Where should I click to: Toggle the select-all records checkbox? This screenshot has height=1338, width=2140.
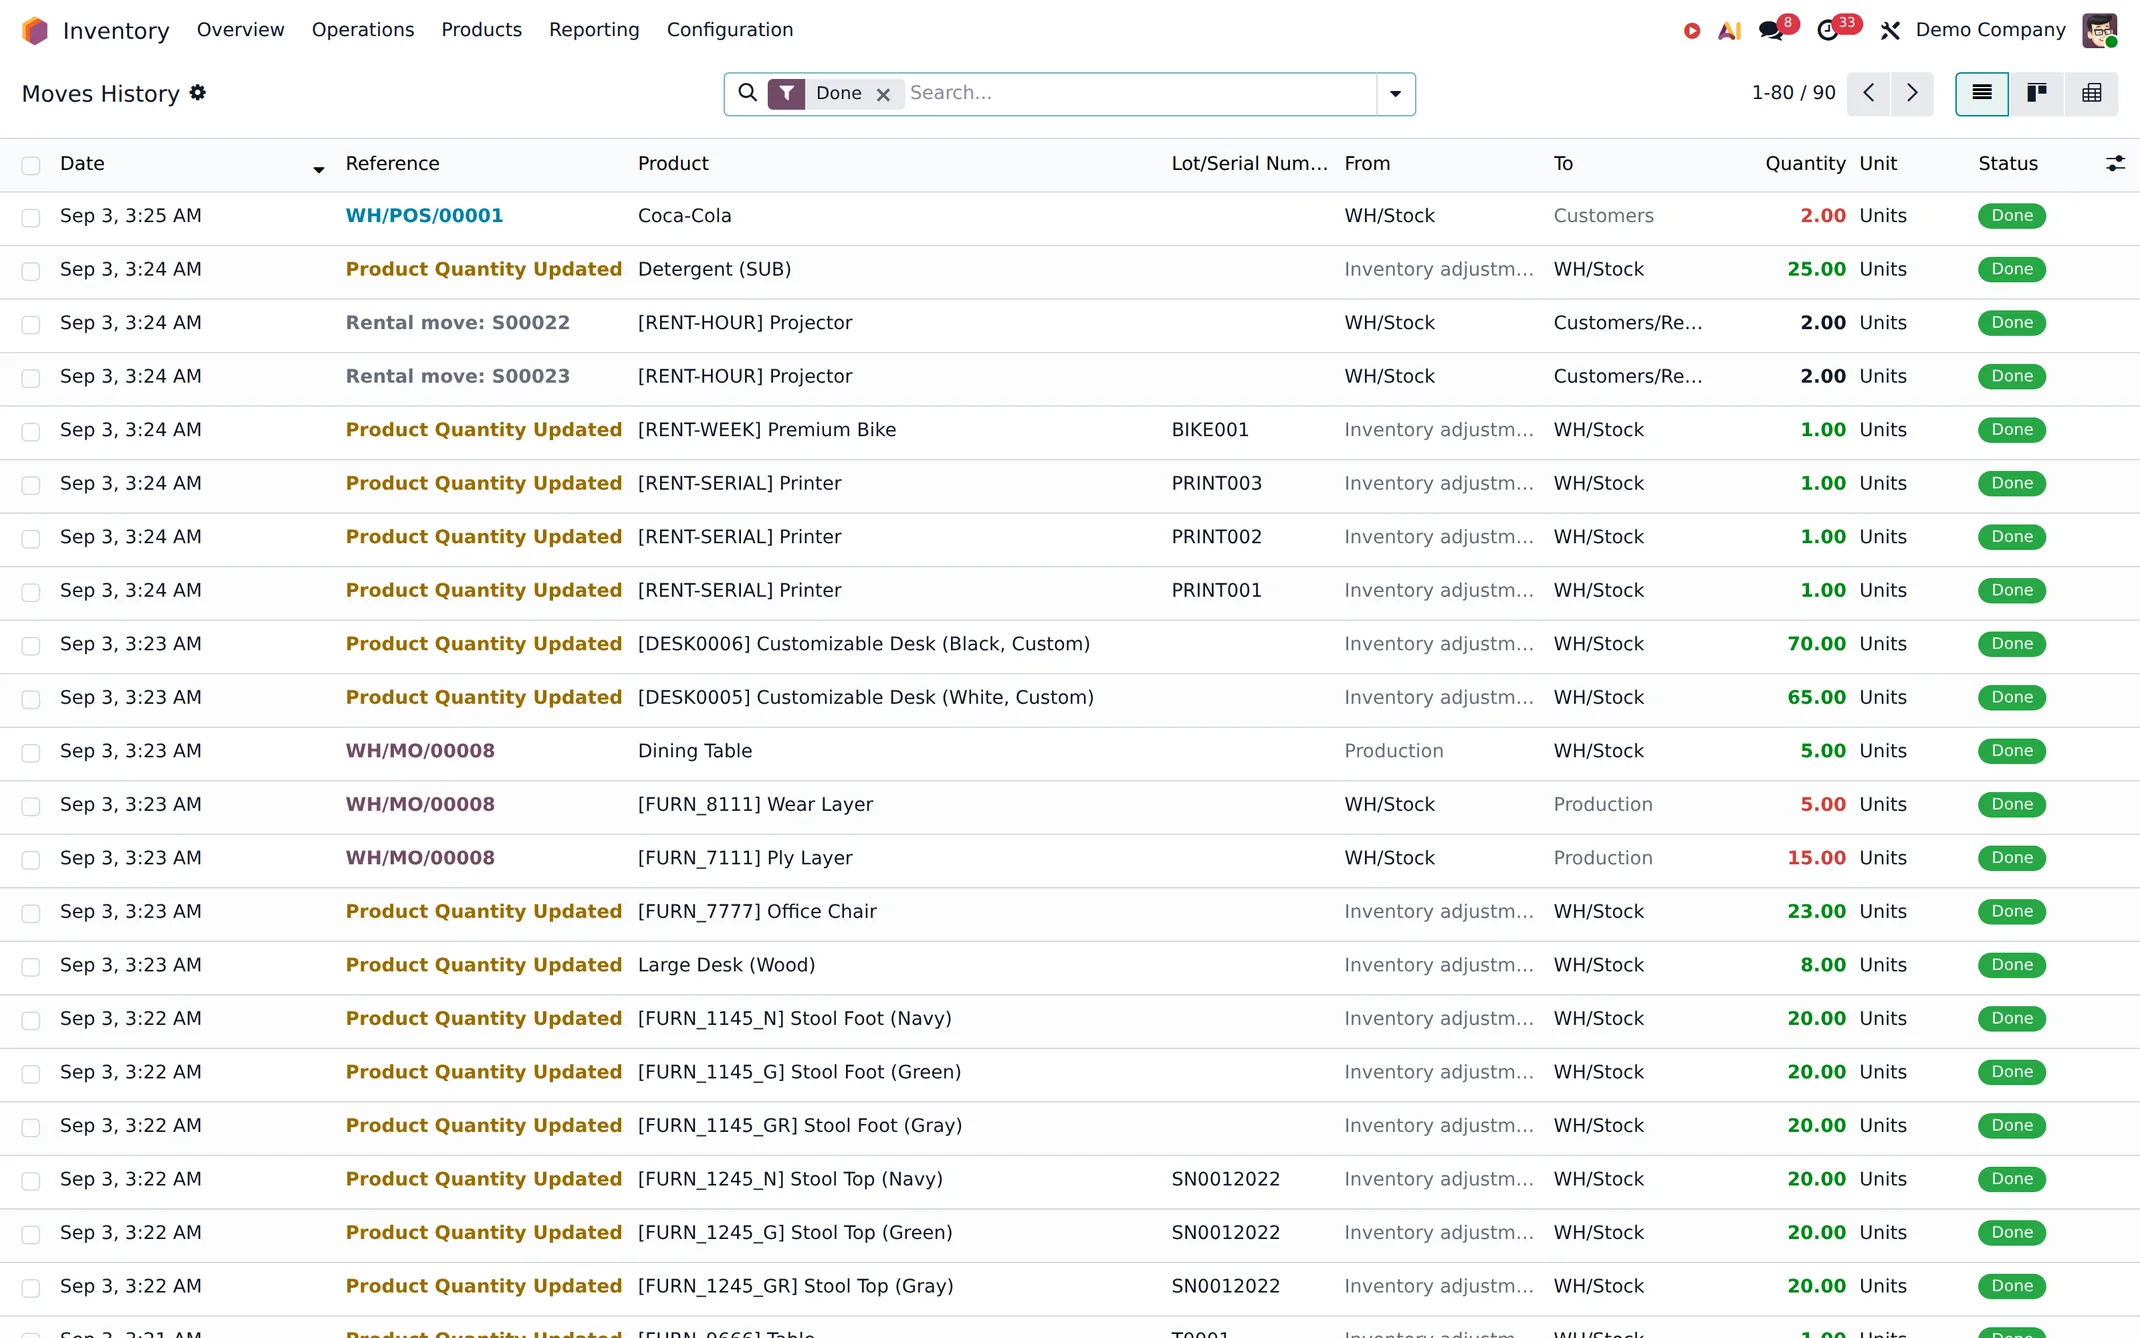pyautogui.click(x=31, y=165)
